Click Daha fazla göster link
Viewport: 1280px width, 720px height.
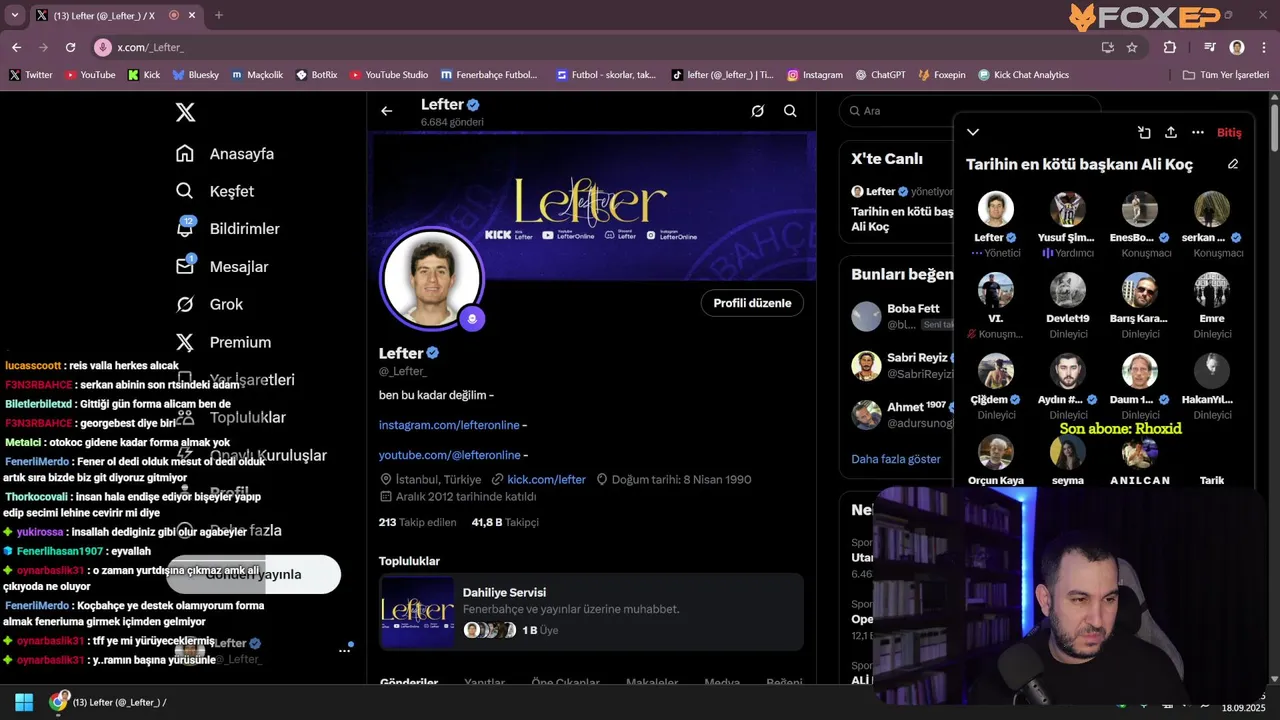coord(896,459)
